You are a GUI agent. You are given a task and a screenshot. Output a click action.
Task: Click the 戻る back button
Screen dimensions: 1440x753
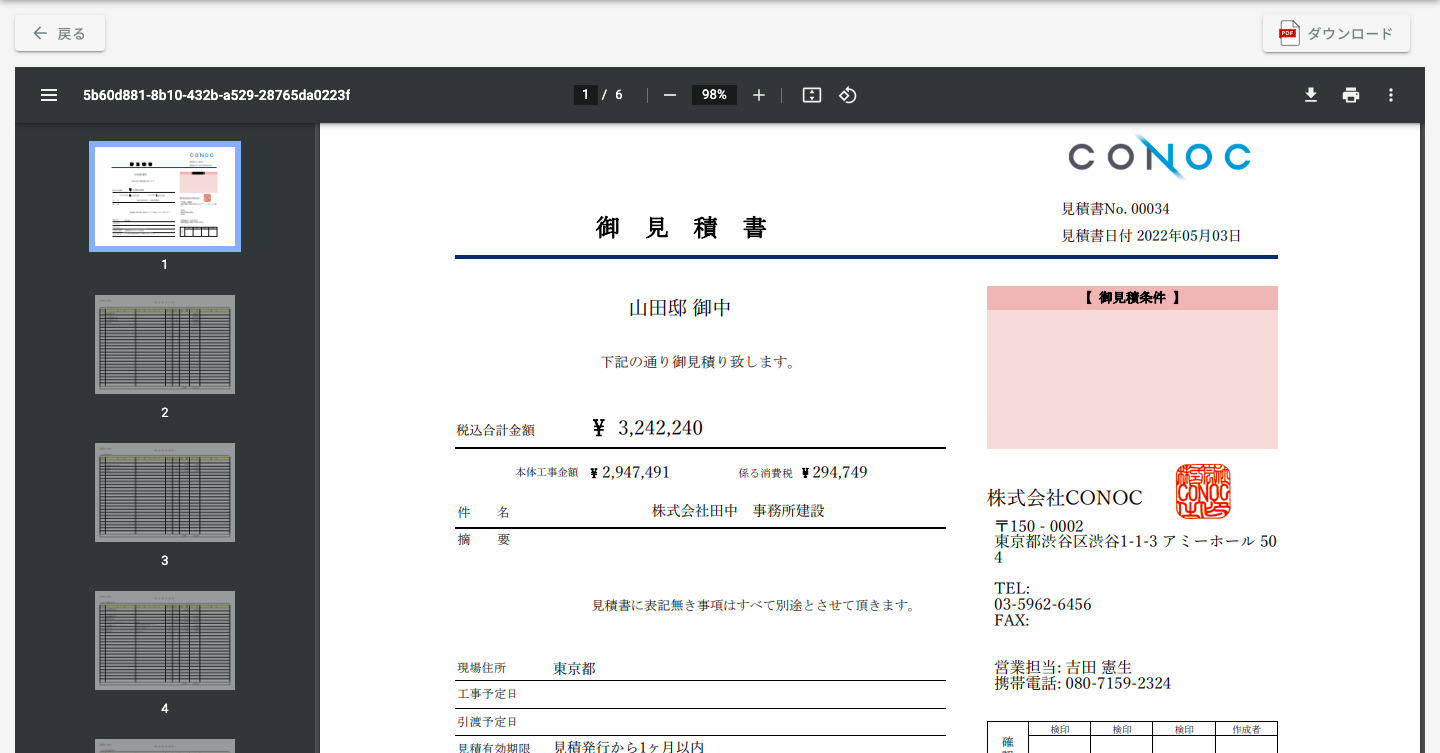[x=60, y=33]
